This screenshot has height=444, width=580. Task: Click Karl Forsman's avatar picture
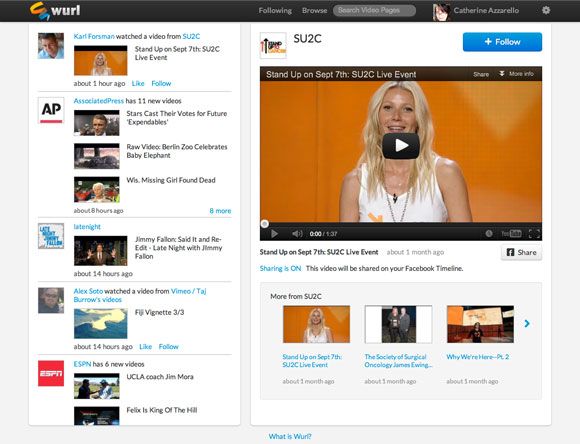coord(51,46)
